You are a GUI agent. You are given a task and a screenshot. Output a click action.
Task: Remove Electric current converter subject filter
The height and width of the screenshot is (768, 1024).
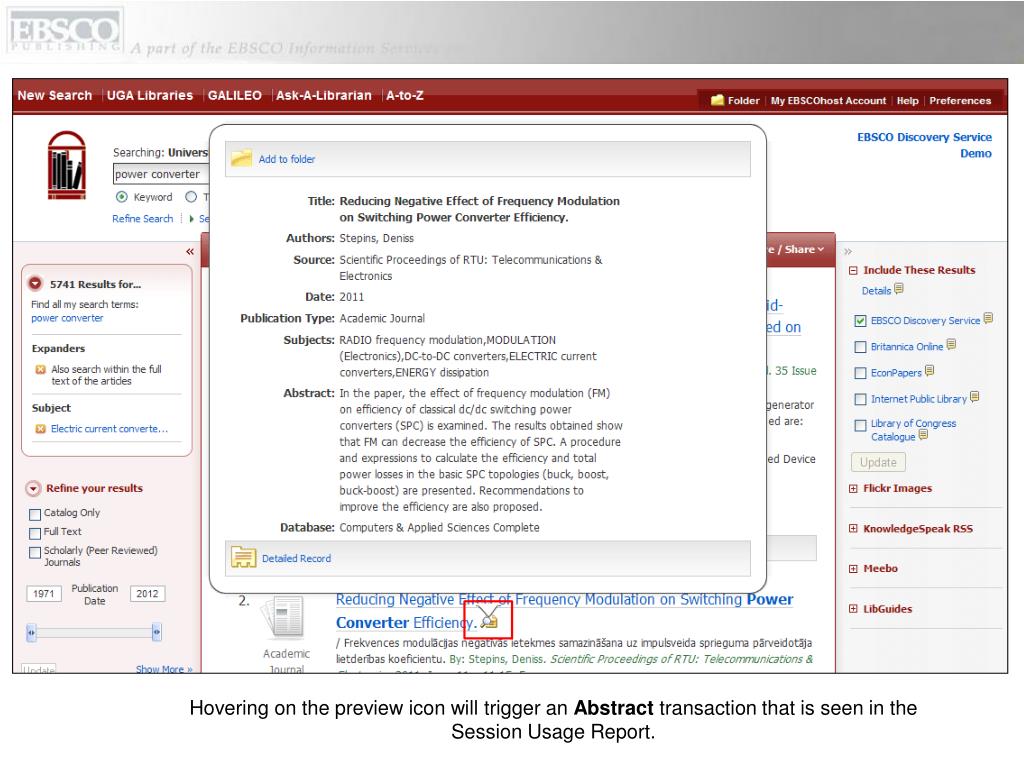coord(40,429)
